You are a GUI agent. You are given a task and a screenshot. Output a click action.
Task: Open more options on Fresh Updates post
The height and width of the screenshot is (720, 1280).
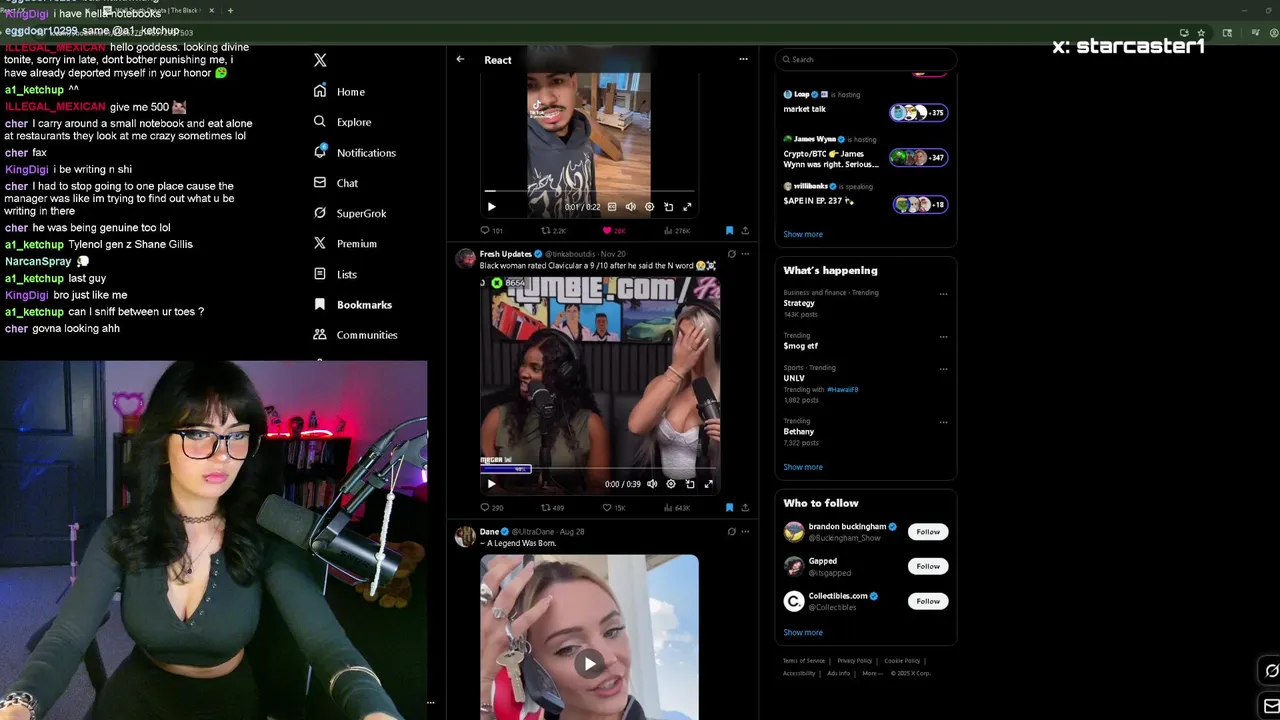745,254
